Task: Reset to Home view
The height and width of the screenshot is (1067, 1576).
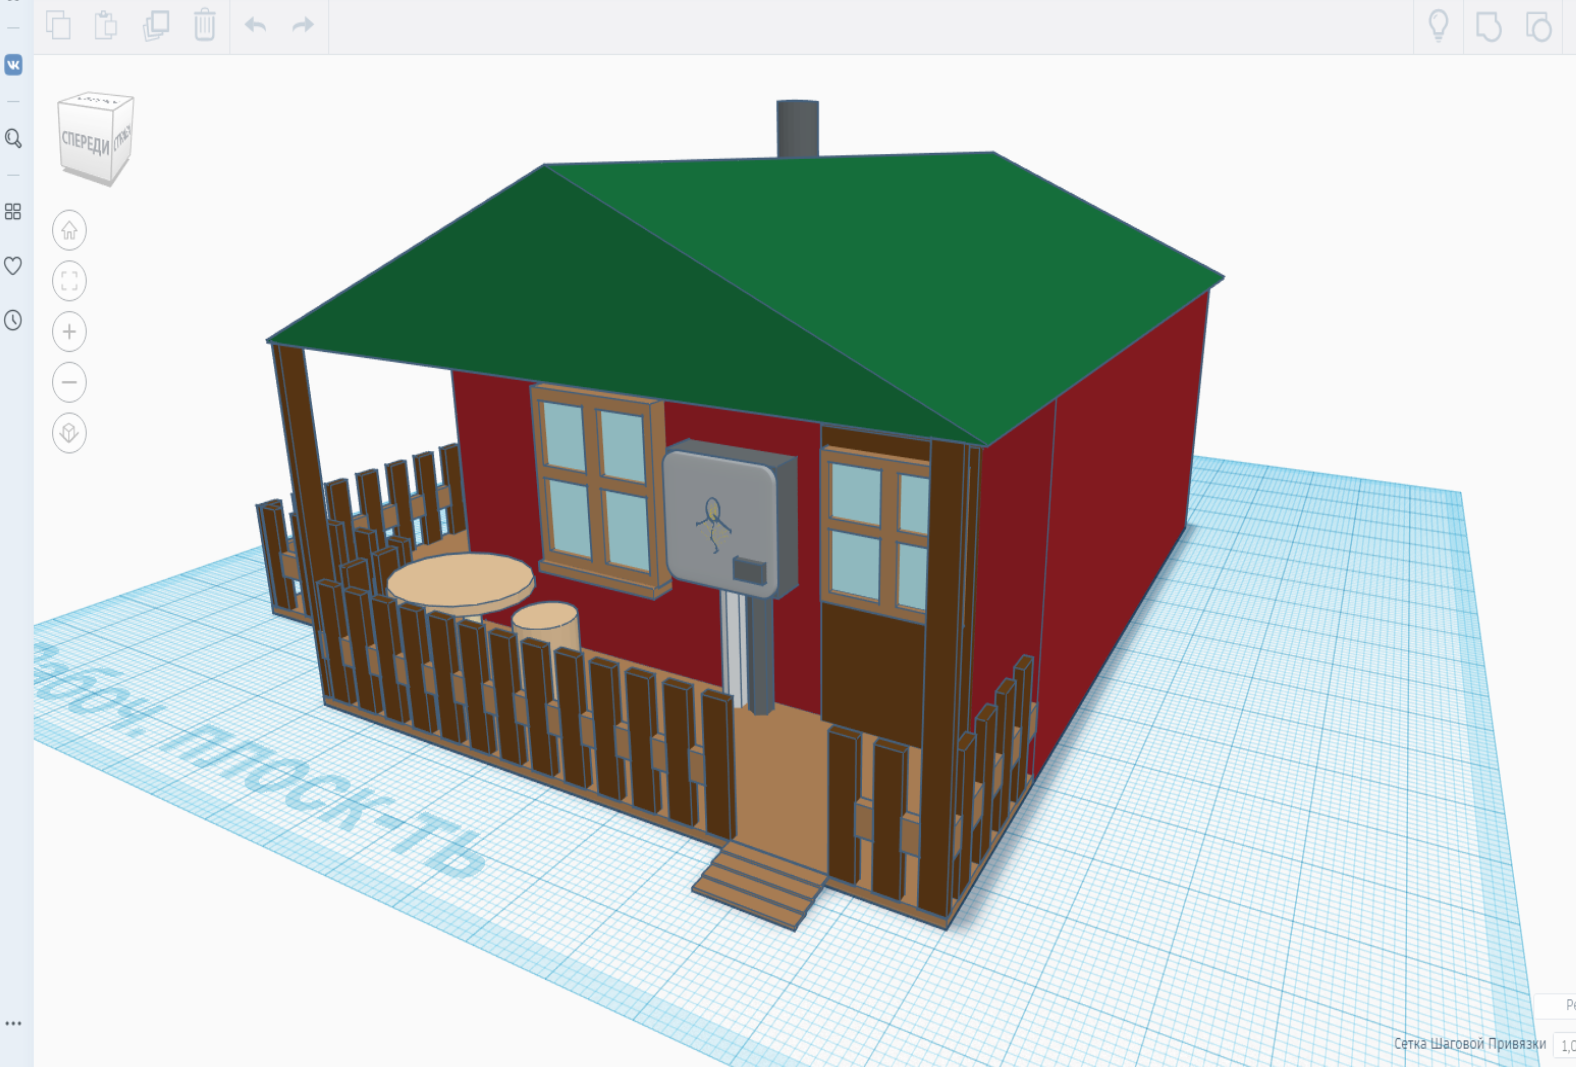Action: pos(69,230)
